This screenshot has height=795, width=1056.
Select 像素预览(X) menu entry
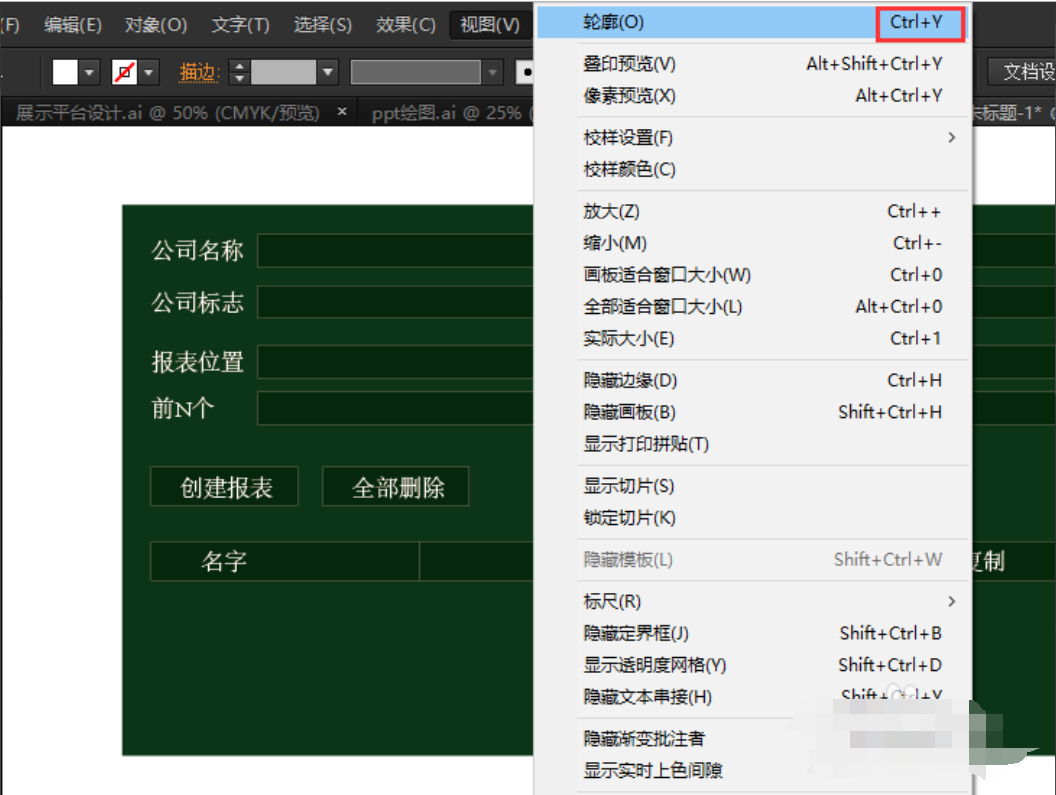tap(752, 96)
